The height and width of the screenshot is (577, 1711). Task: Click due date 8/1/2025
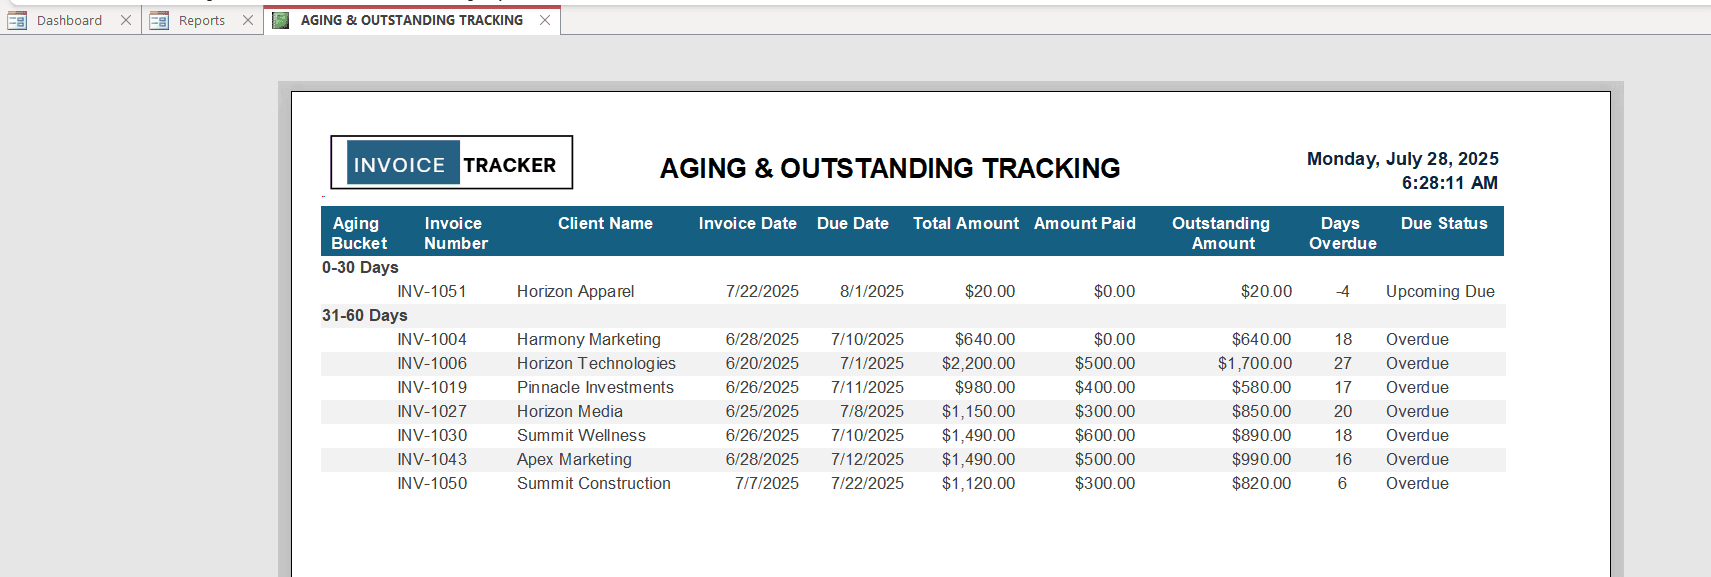click(871, 291)
